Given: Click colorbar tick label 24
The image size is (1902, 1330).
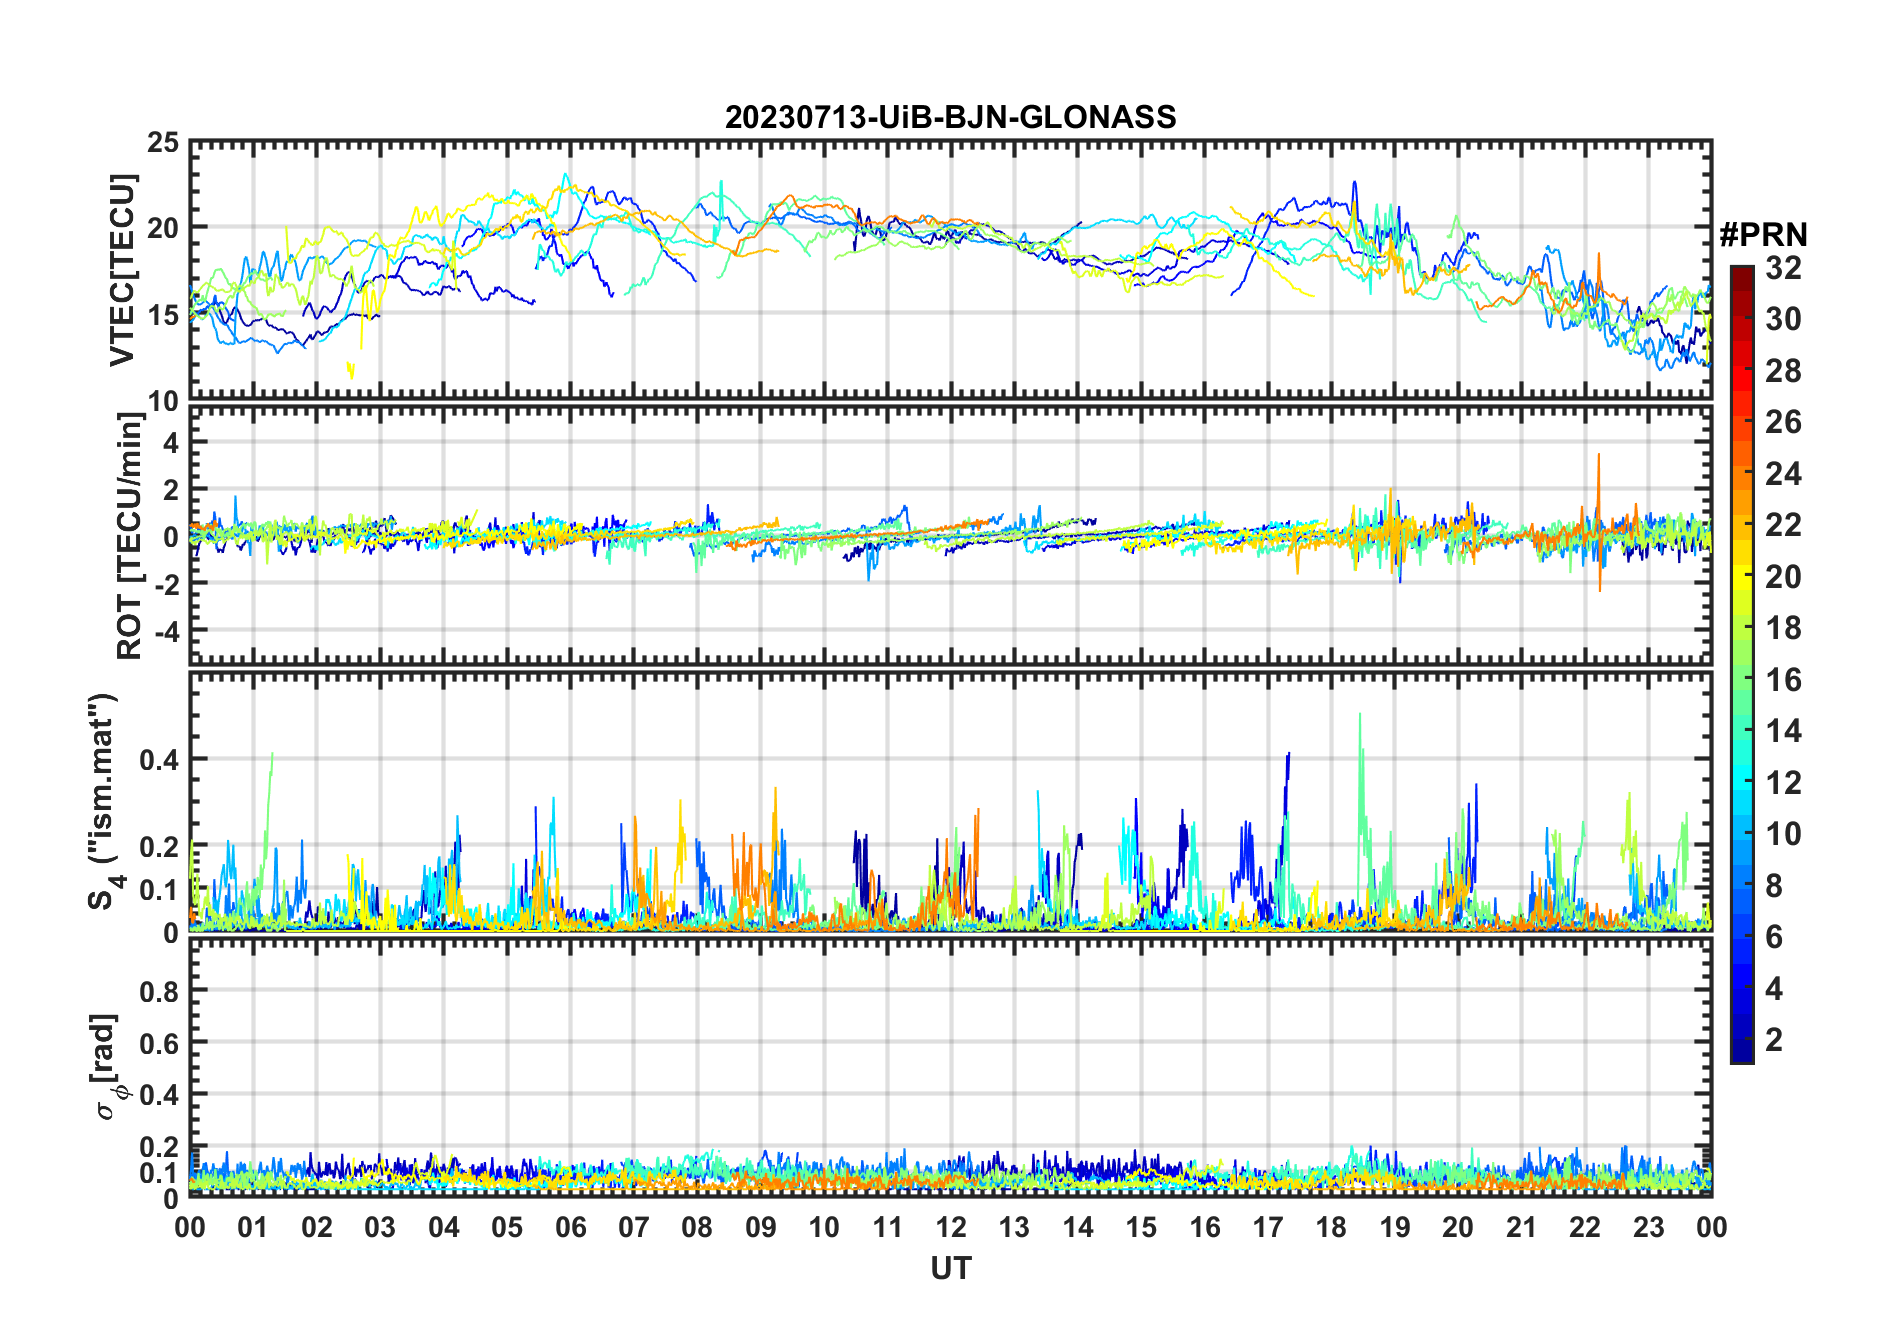Looking at the screenshot, I should (x=1783, y=474).
